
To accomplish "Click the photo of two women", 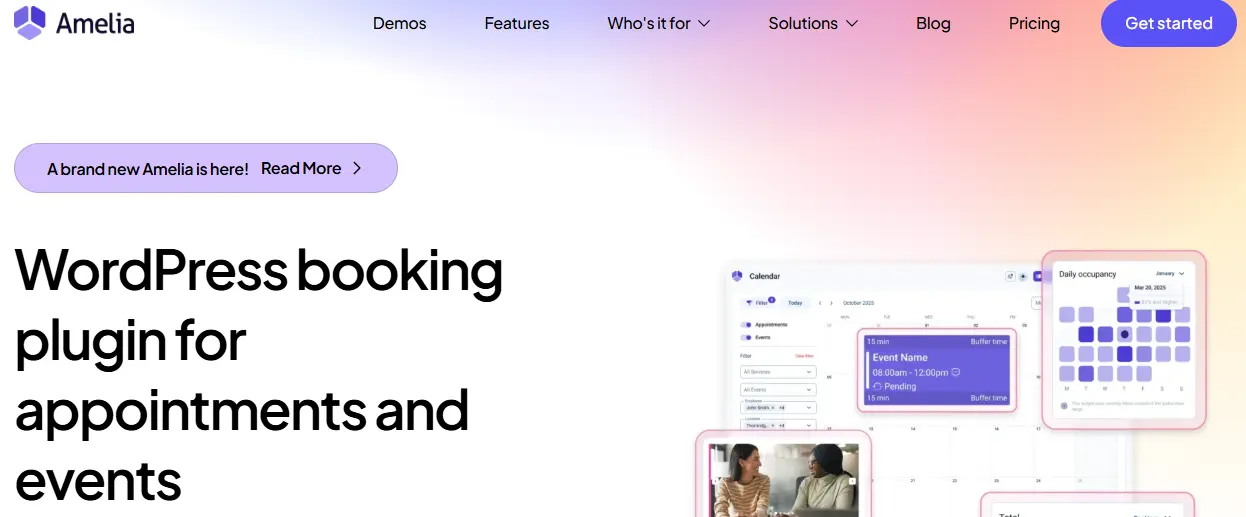I will 784,481.
